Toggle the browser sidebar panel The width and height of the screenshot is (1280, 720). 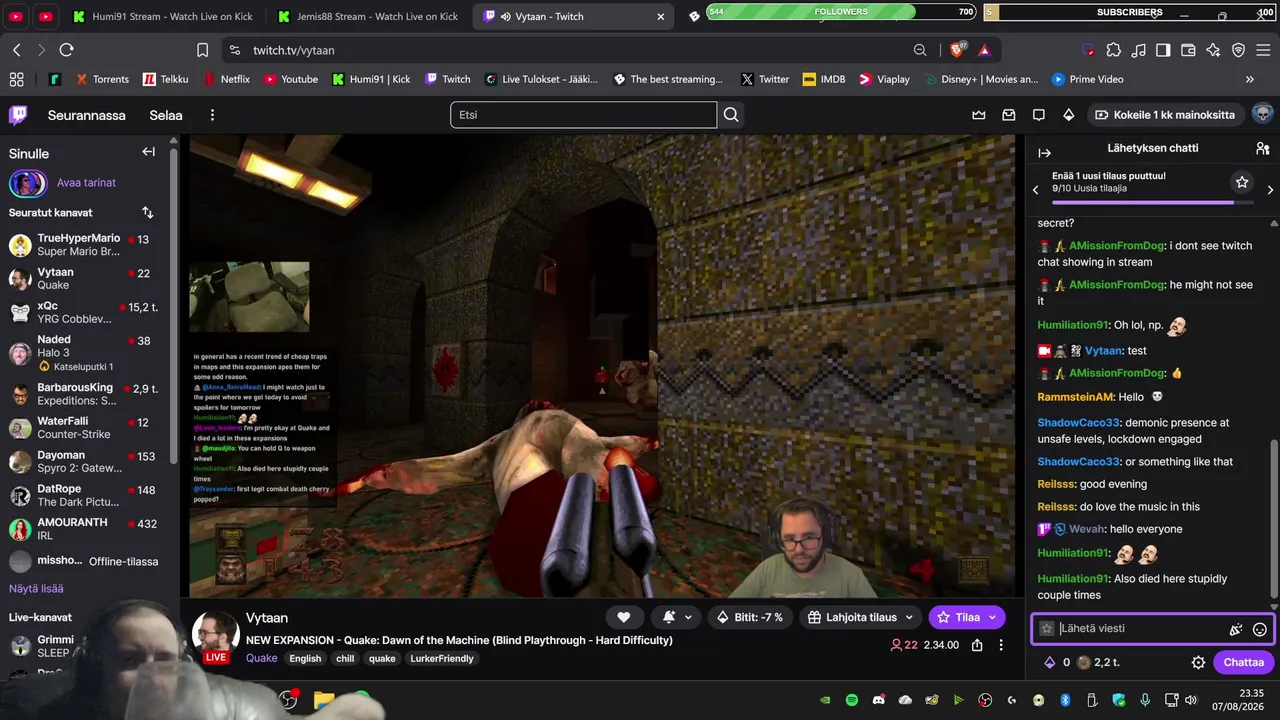tap(1163, 50)
